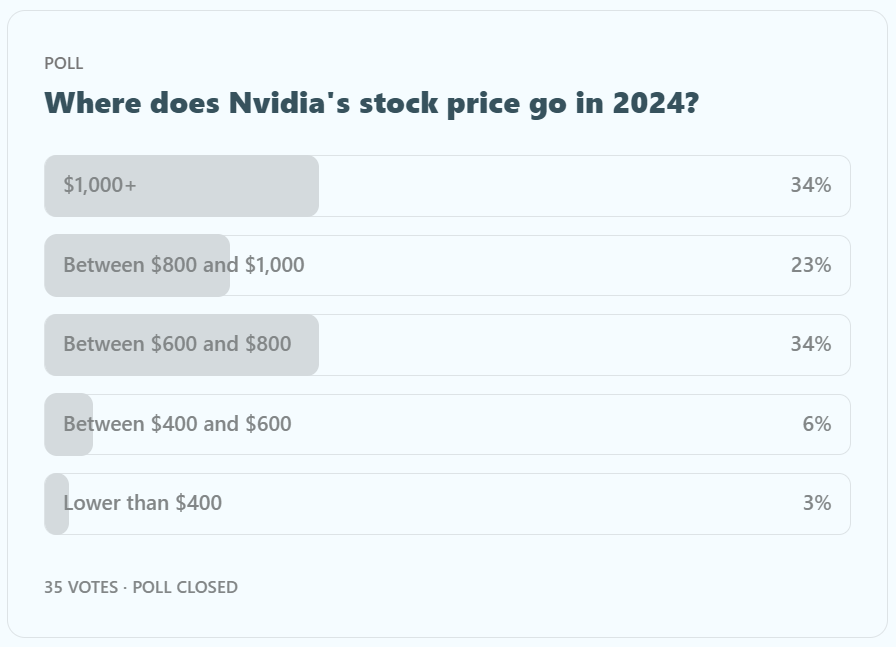Select "Between $400 and $600" poll choice

(177, 424)
